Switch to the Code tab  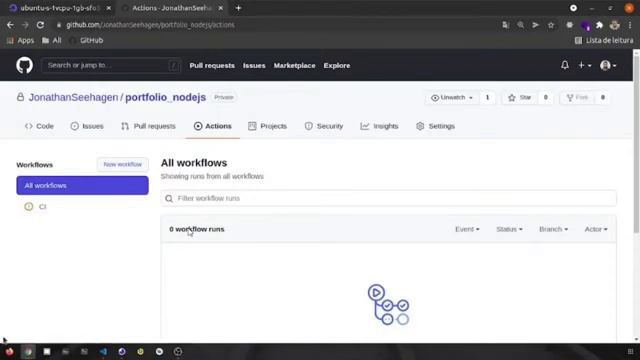tap(39, 126)
